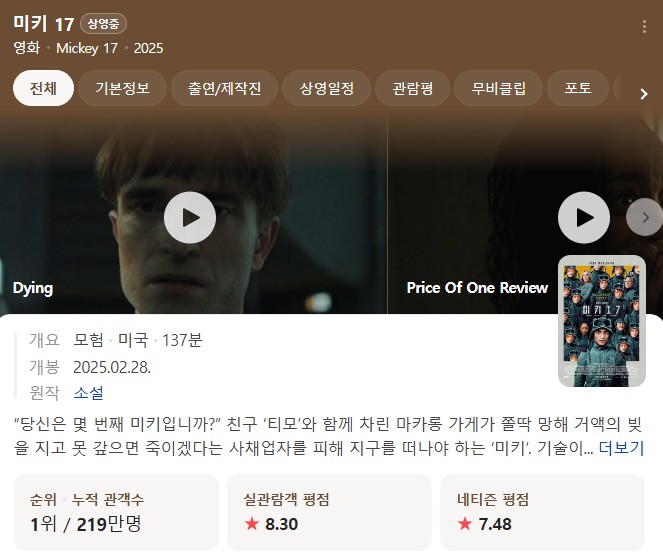Viewport: 663px width, 552px height.
Task: Play the Price Of One Review clip
Action: point(584,217)
